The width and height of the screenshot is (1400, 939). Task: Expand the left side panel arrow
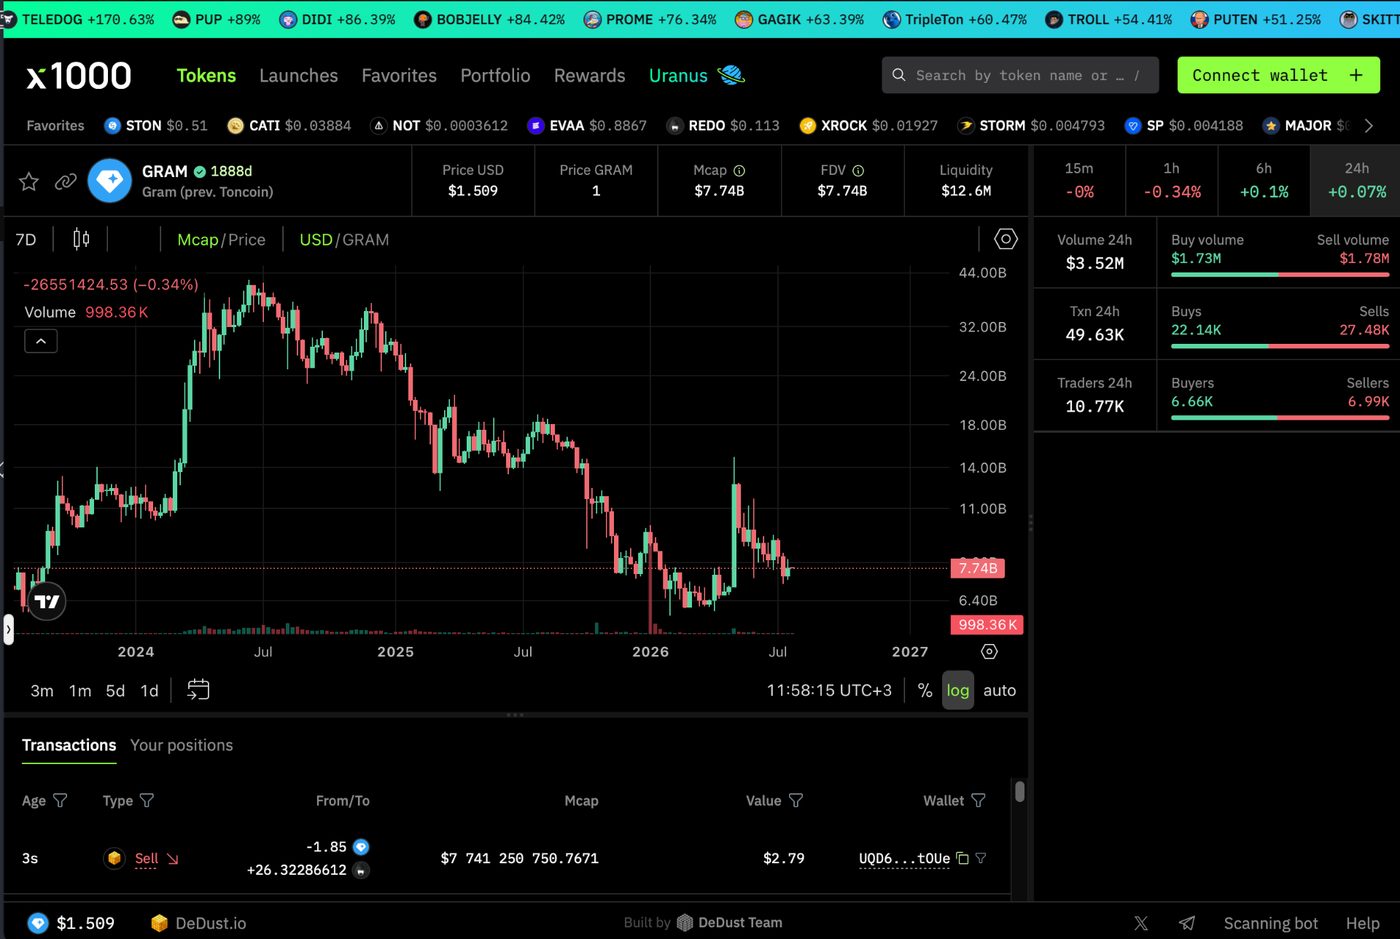point(8,629)
